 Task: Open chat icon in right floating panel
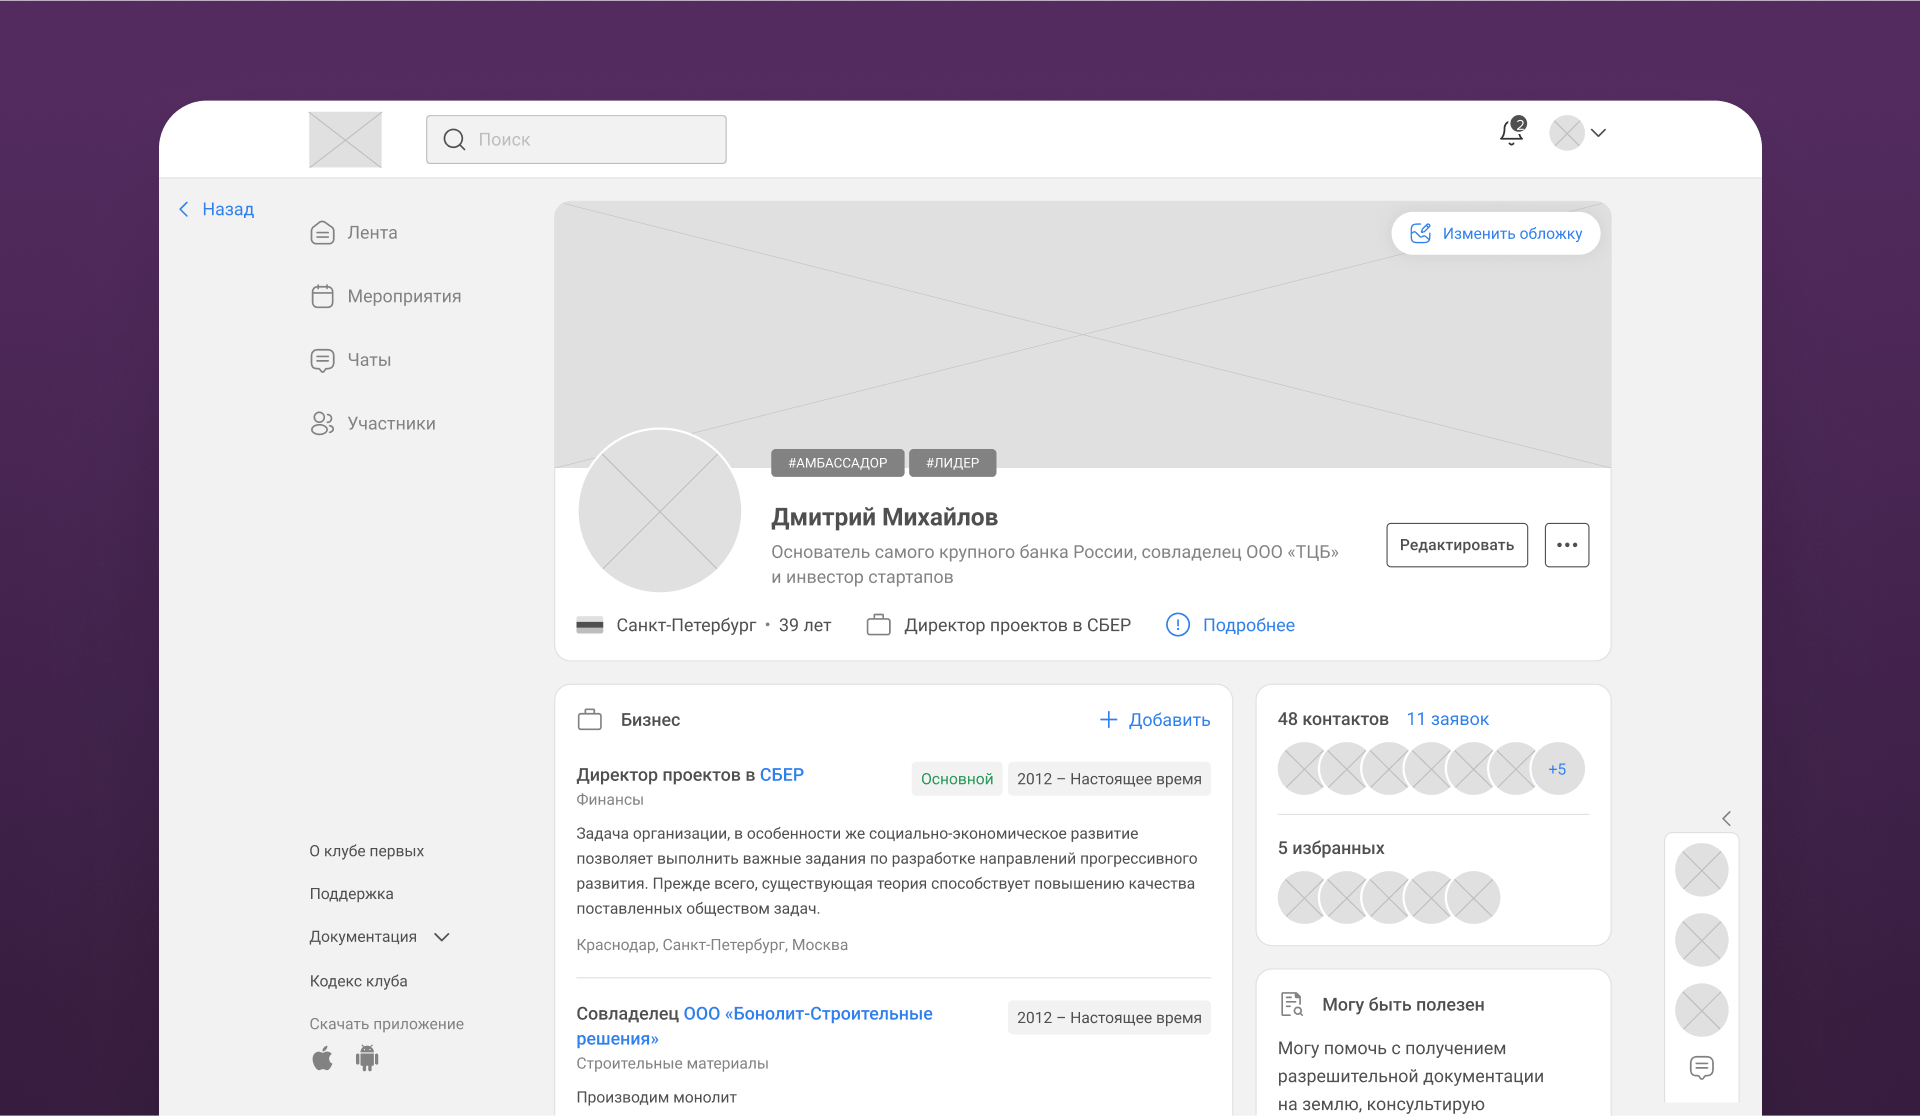(x=1701, y=1067)
